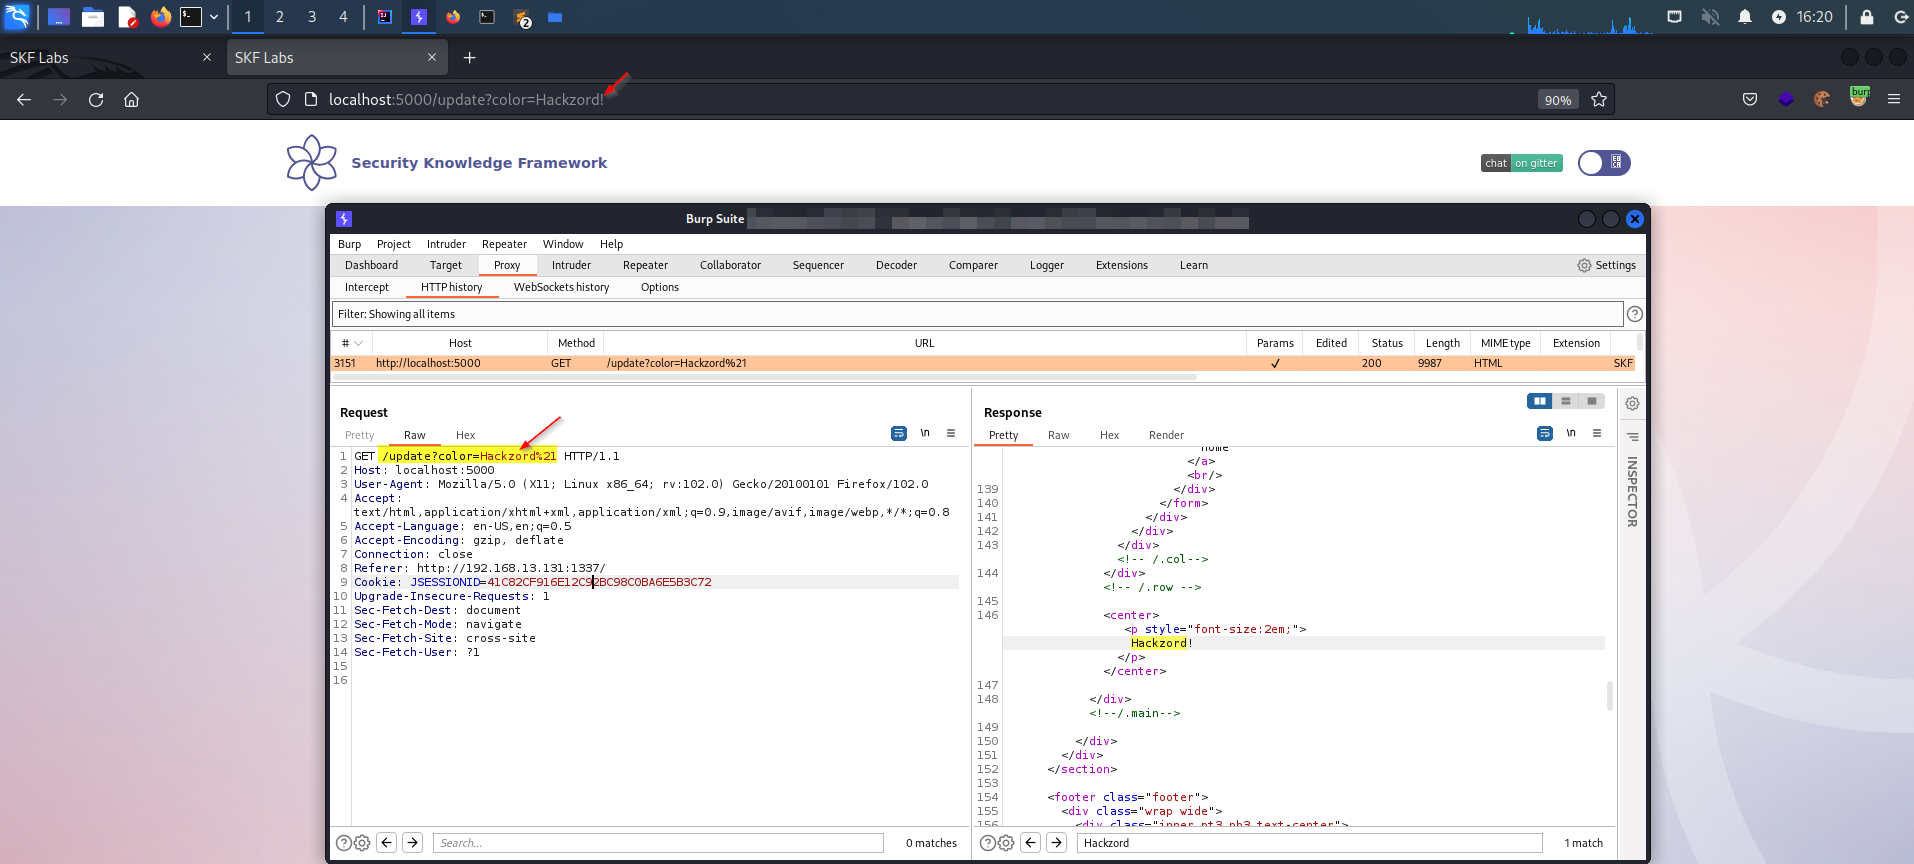This screenshot has width=1914, height=864.
Task: Reload the current page
Action: point(96,99)
